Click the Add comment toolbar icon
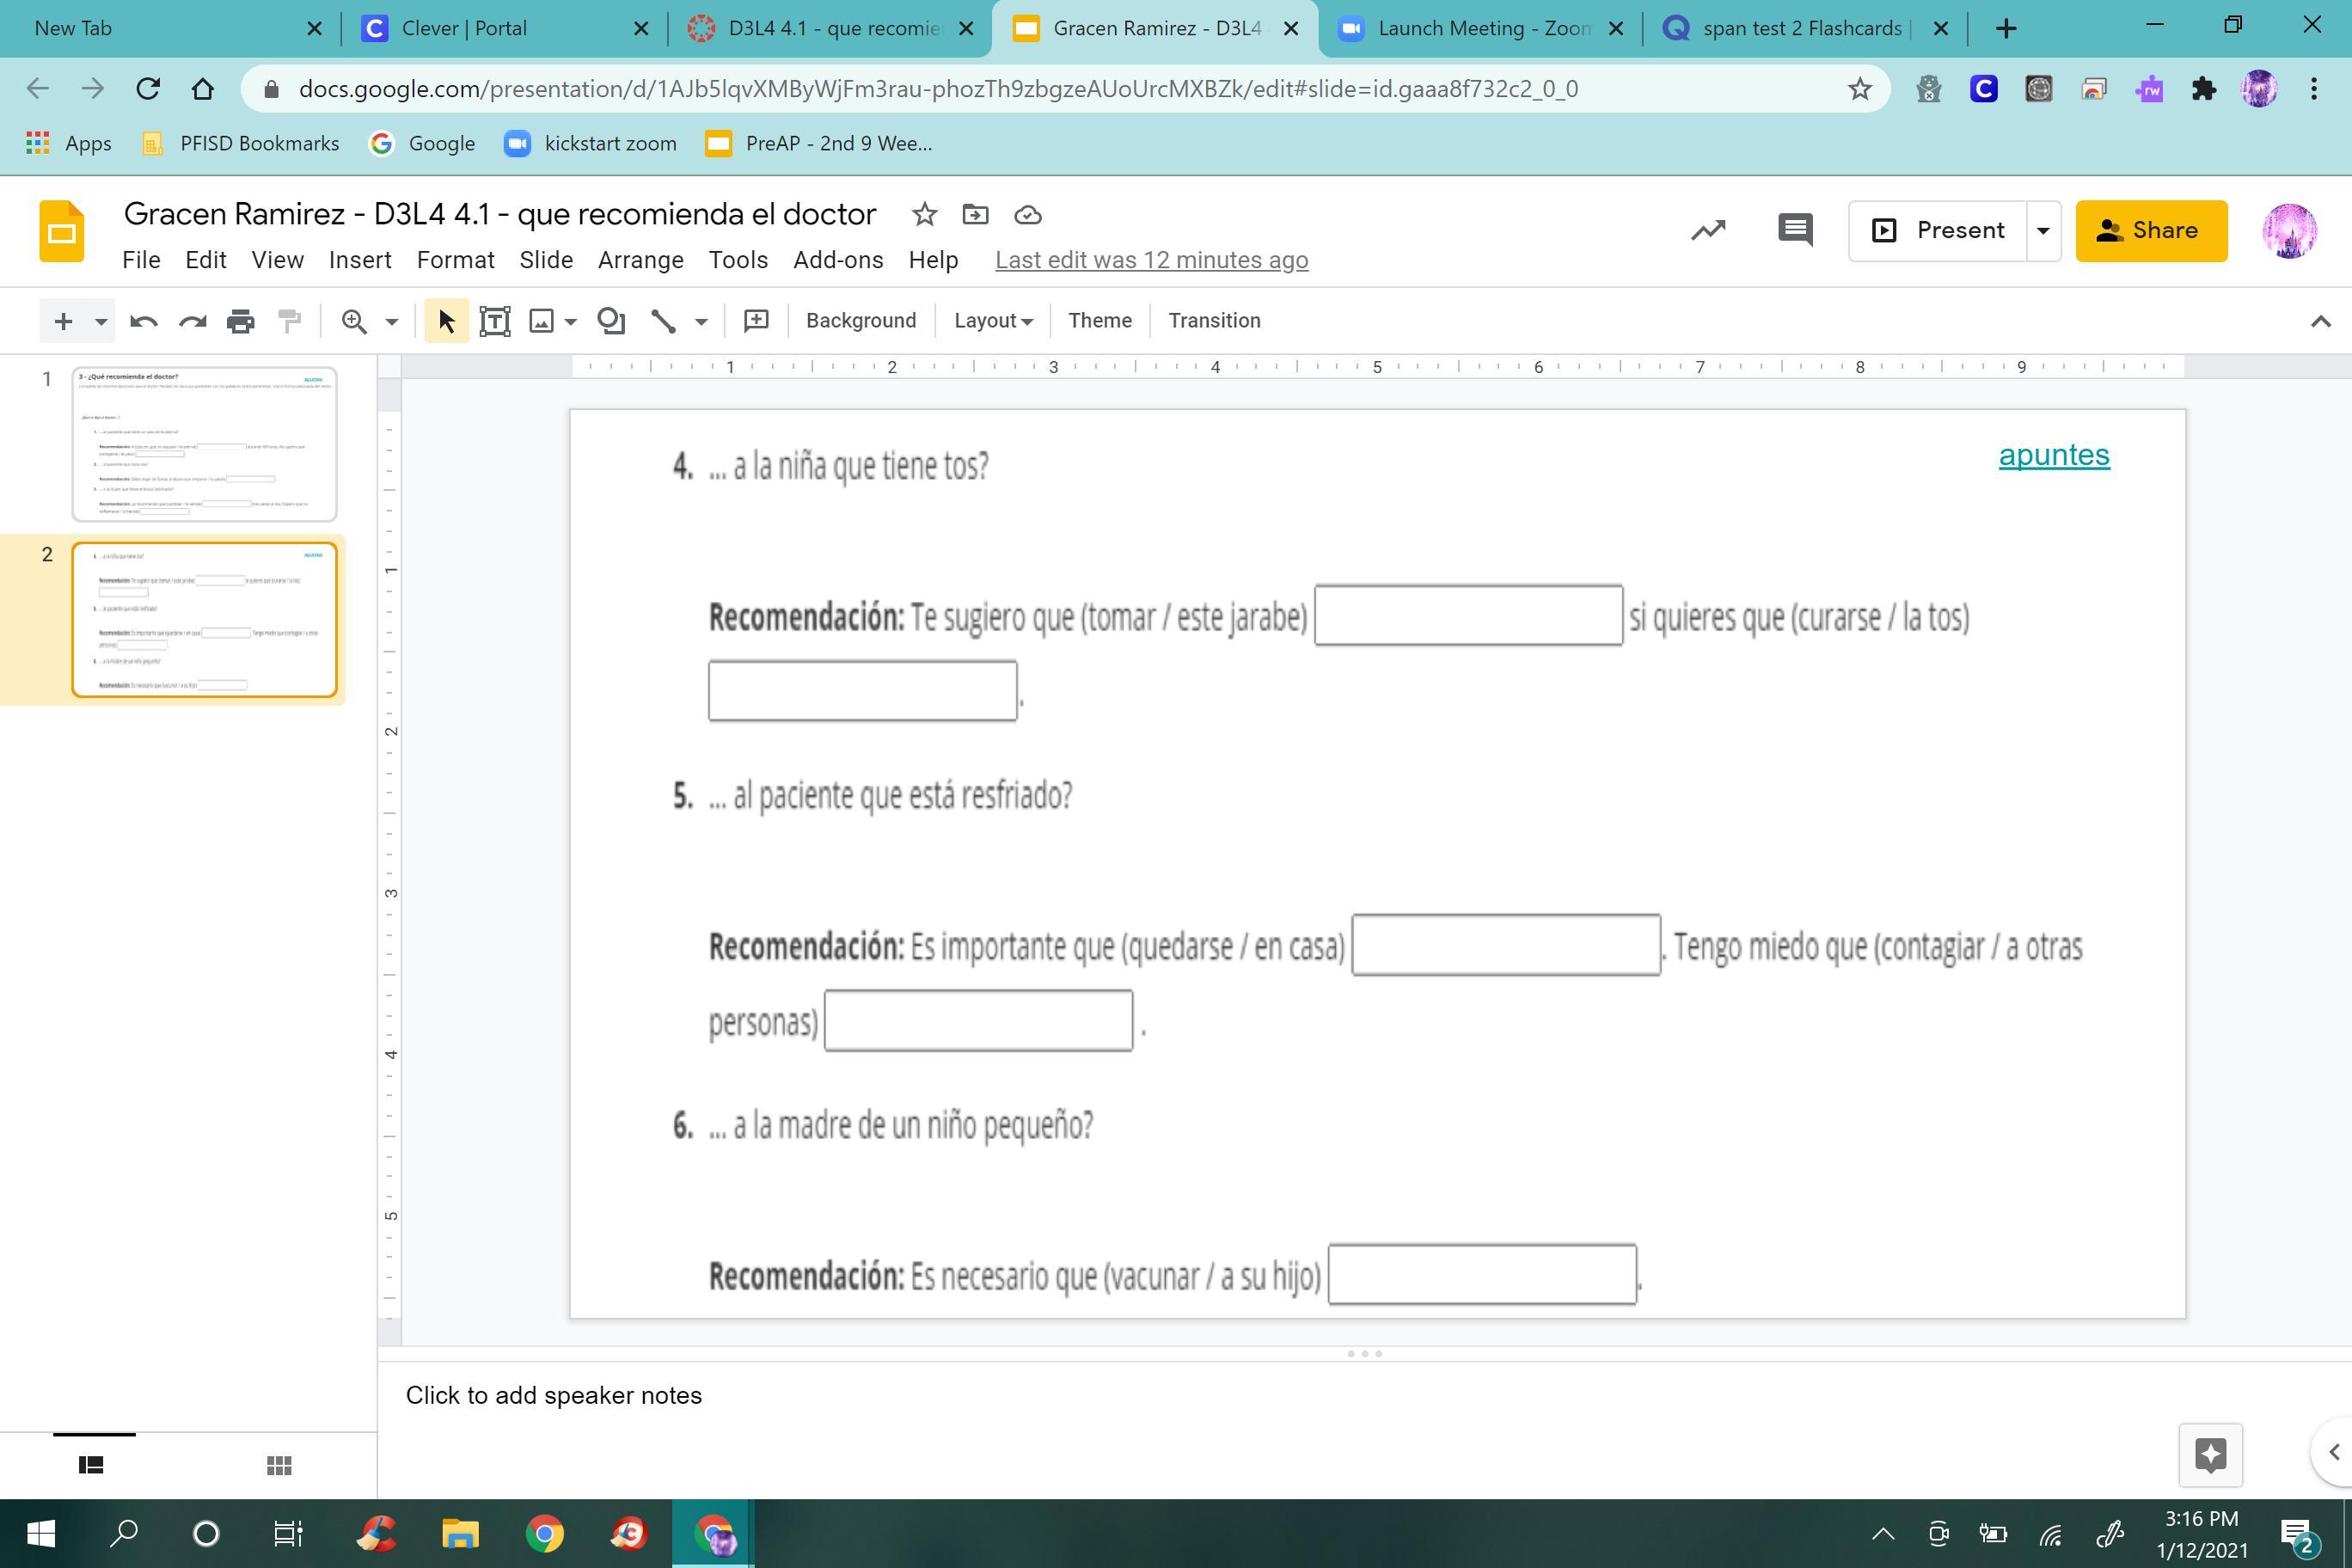Image resolution: width=2352 pixels, height=1568 pixels. click(756, 321)
